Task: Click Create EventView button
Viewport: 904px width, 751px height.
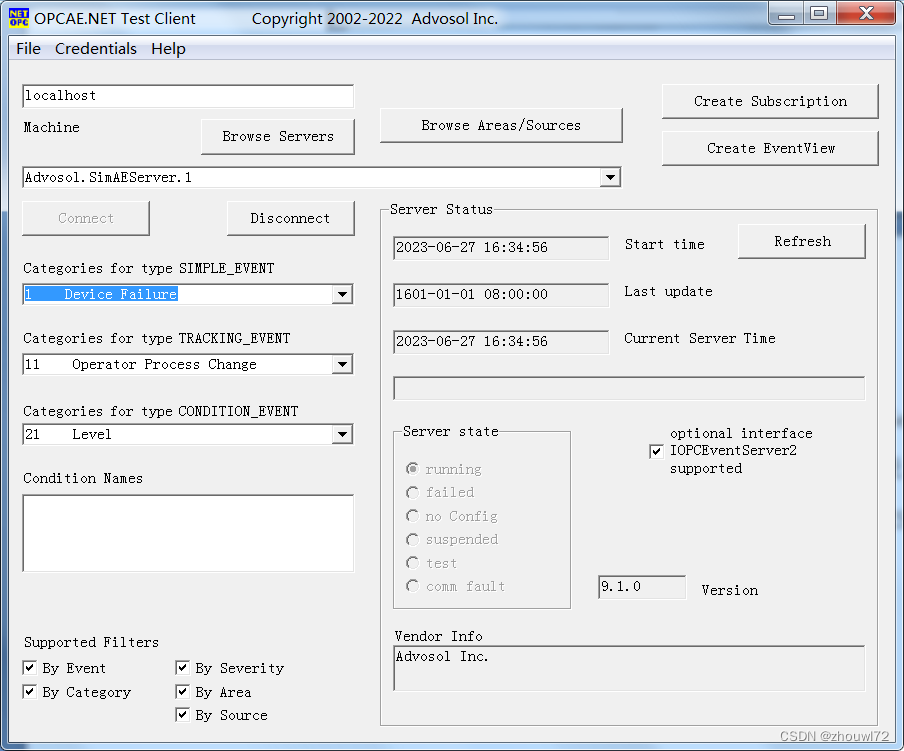Action: pos(770,148)
